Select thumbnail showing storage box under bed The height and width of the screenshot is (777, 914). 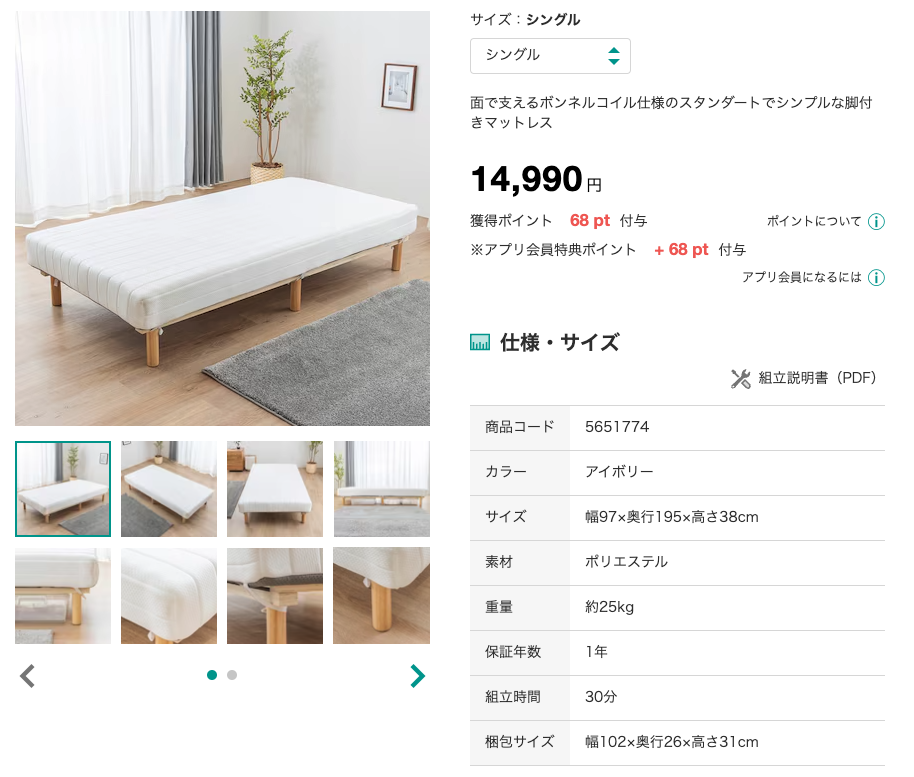point(63,596)
